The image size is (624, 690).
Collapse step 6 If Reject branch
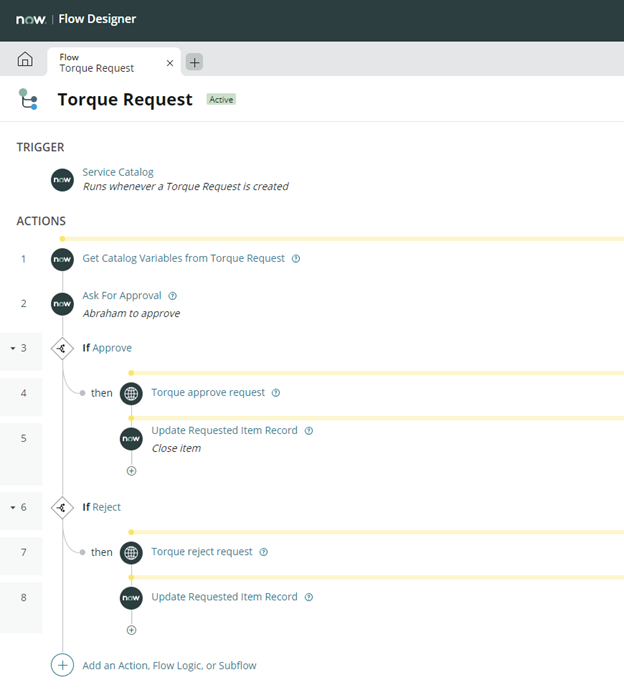[13, 508]
